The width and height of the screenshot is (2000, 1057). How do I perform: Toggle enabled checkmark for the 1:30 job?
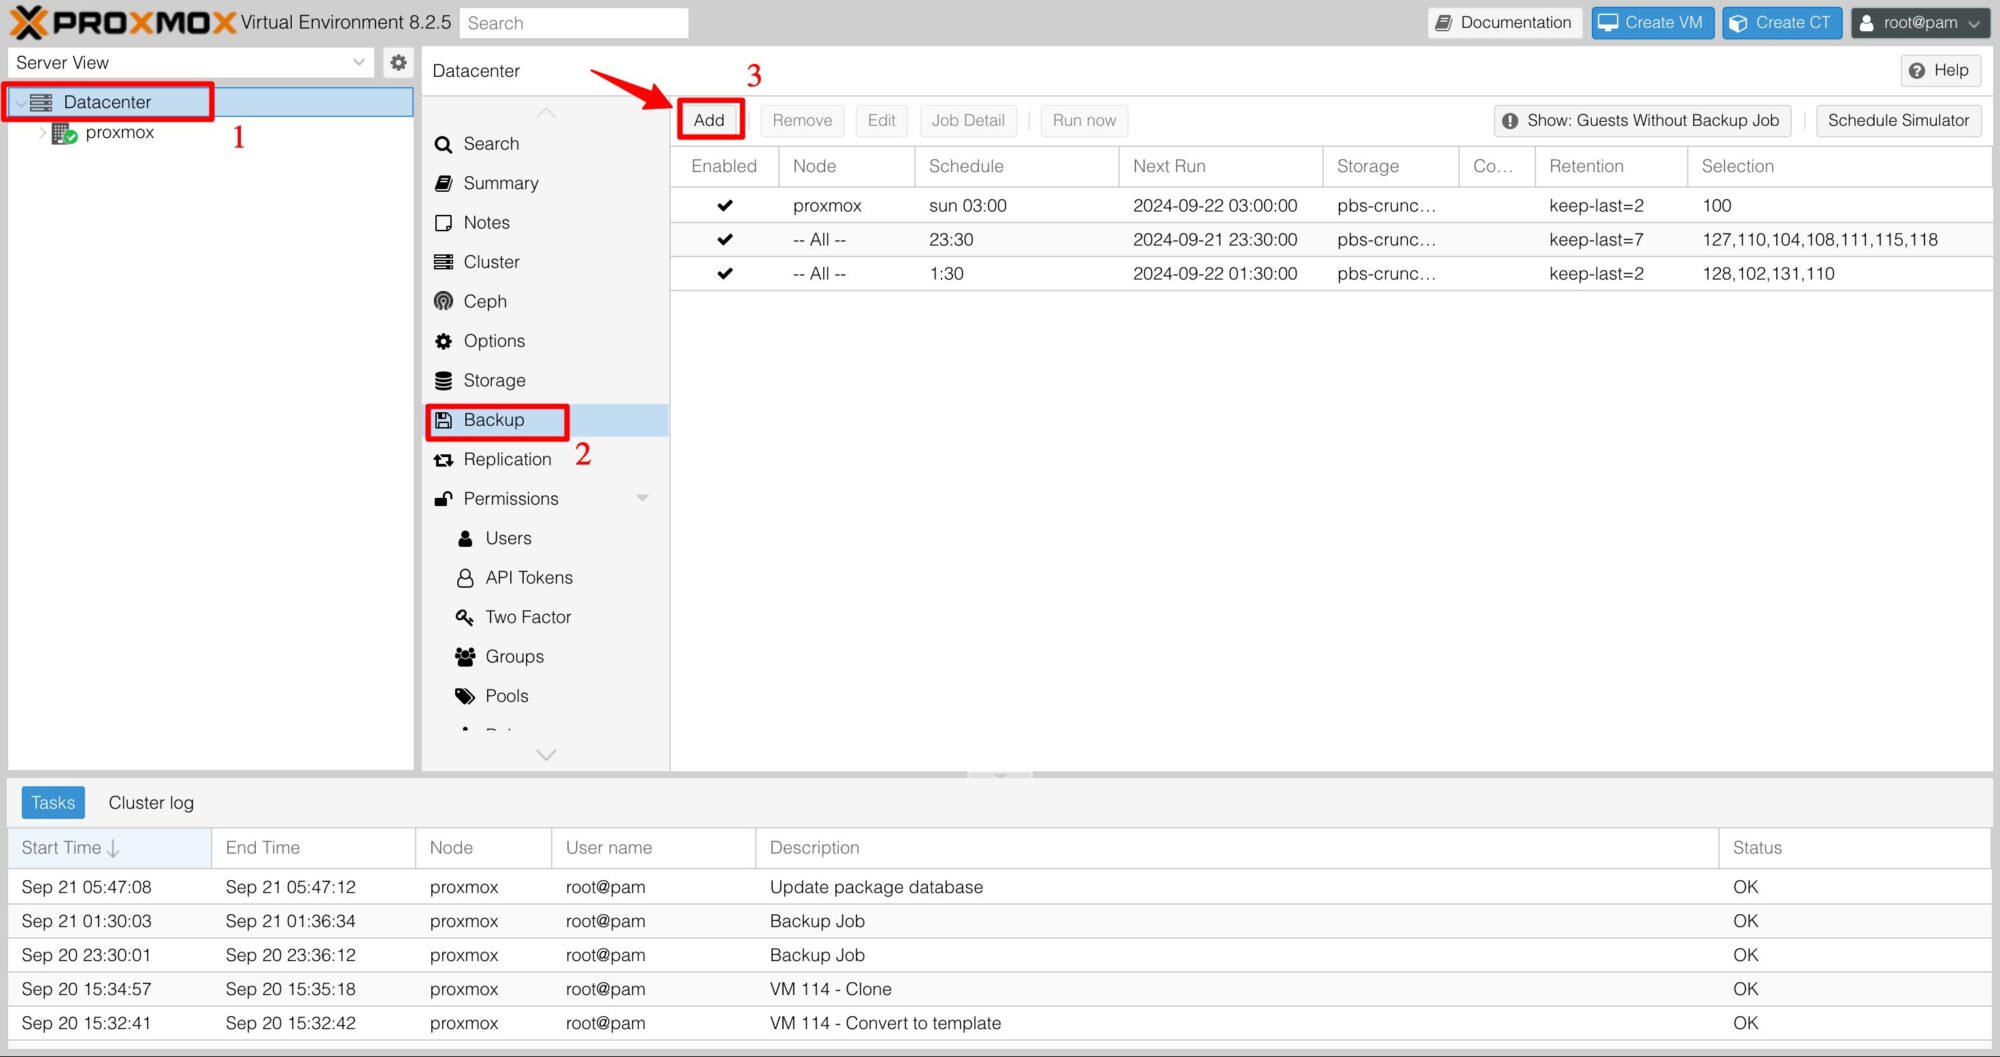[x=725, y=274]
